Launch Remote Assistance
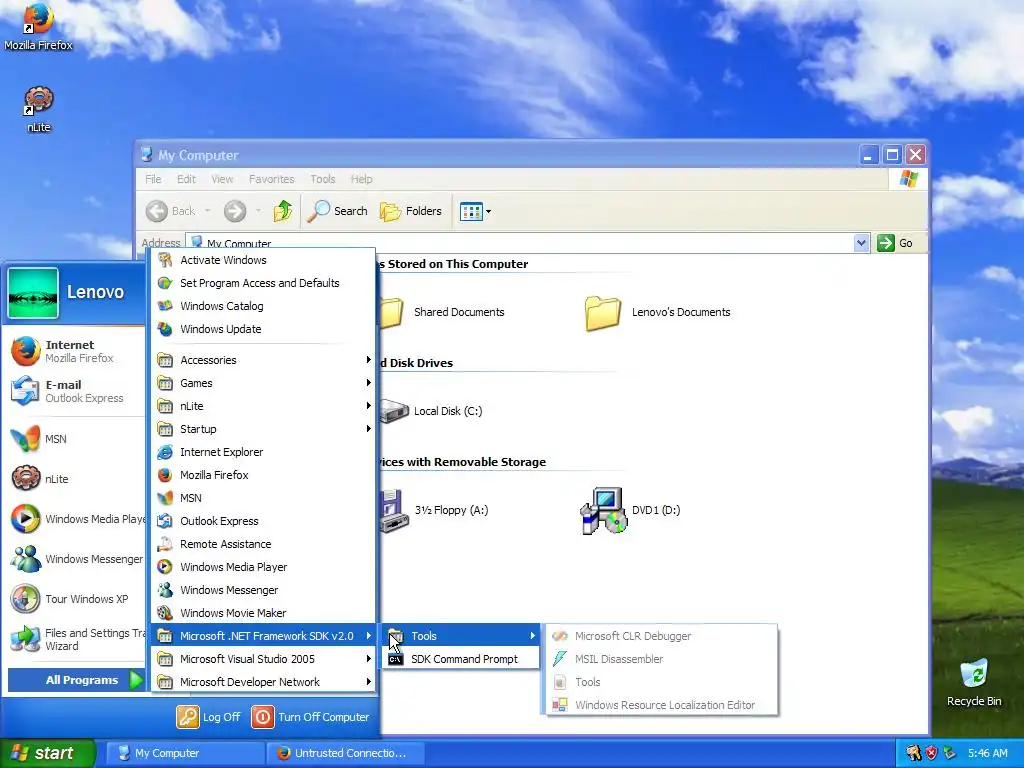 pos(263,544)
